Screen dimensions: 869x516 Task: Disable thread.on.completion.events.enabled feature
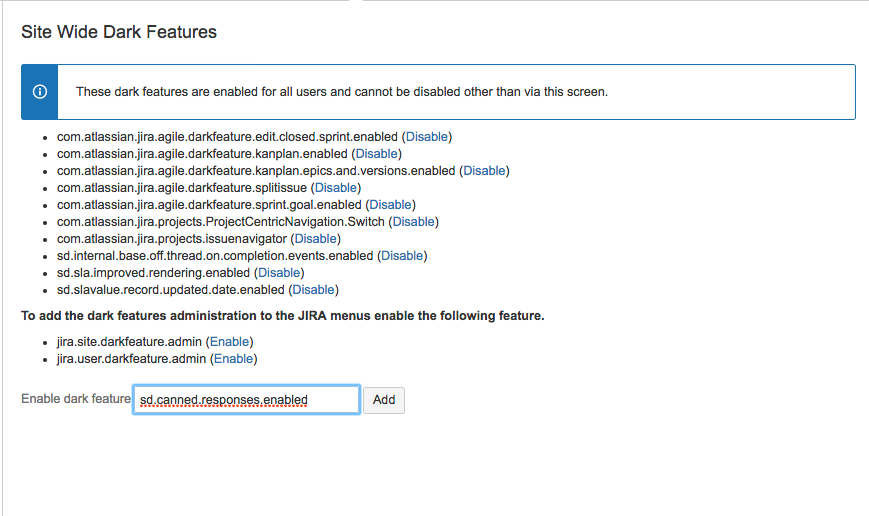click(x=402, y=256)
